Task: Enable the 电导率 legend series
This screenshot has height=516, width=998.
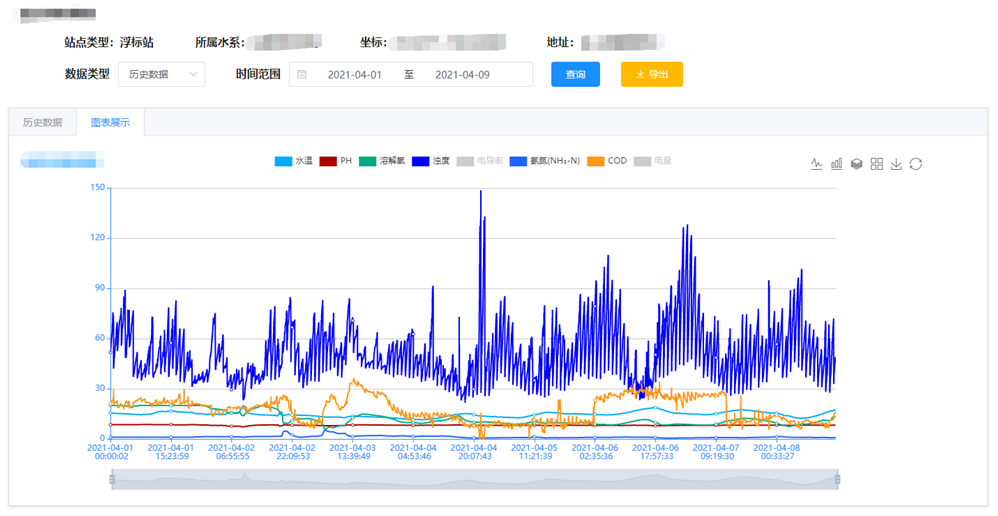Action: 479,161
